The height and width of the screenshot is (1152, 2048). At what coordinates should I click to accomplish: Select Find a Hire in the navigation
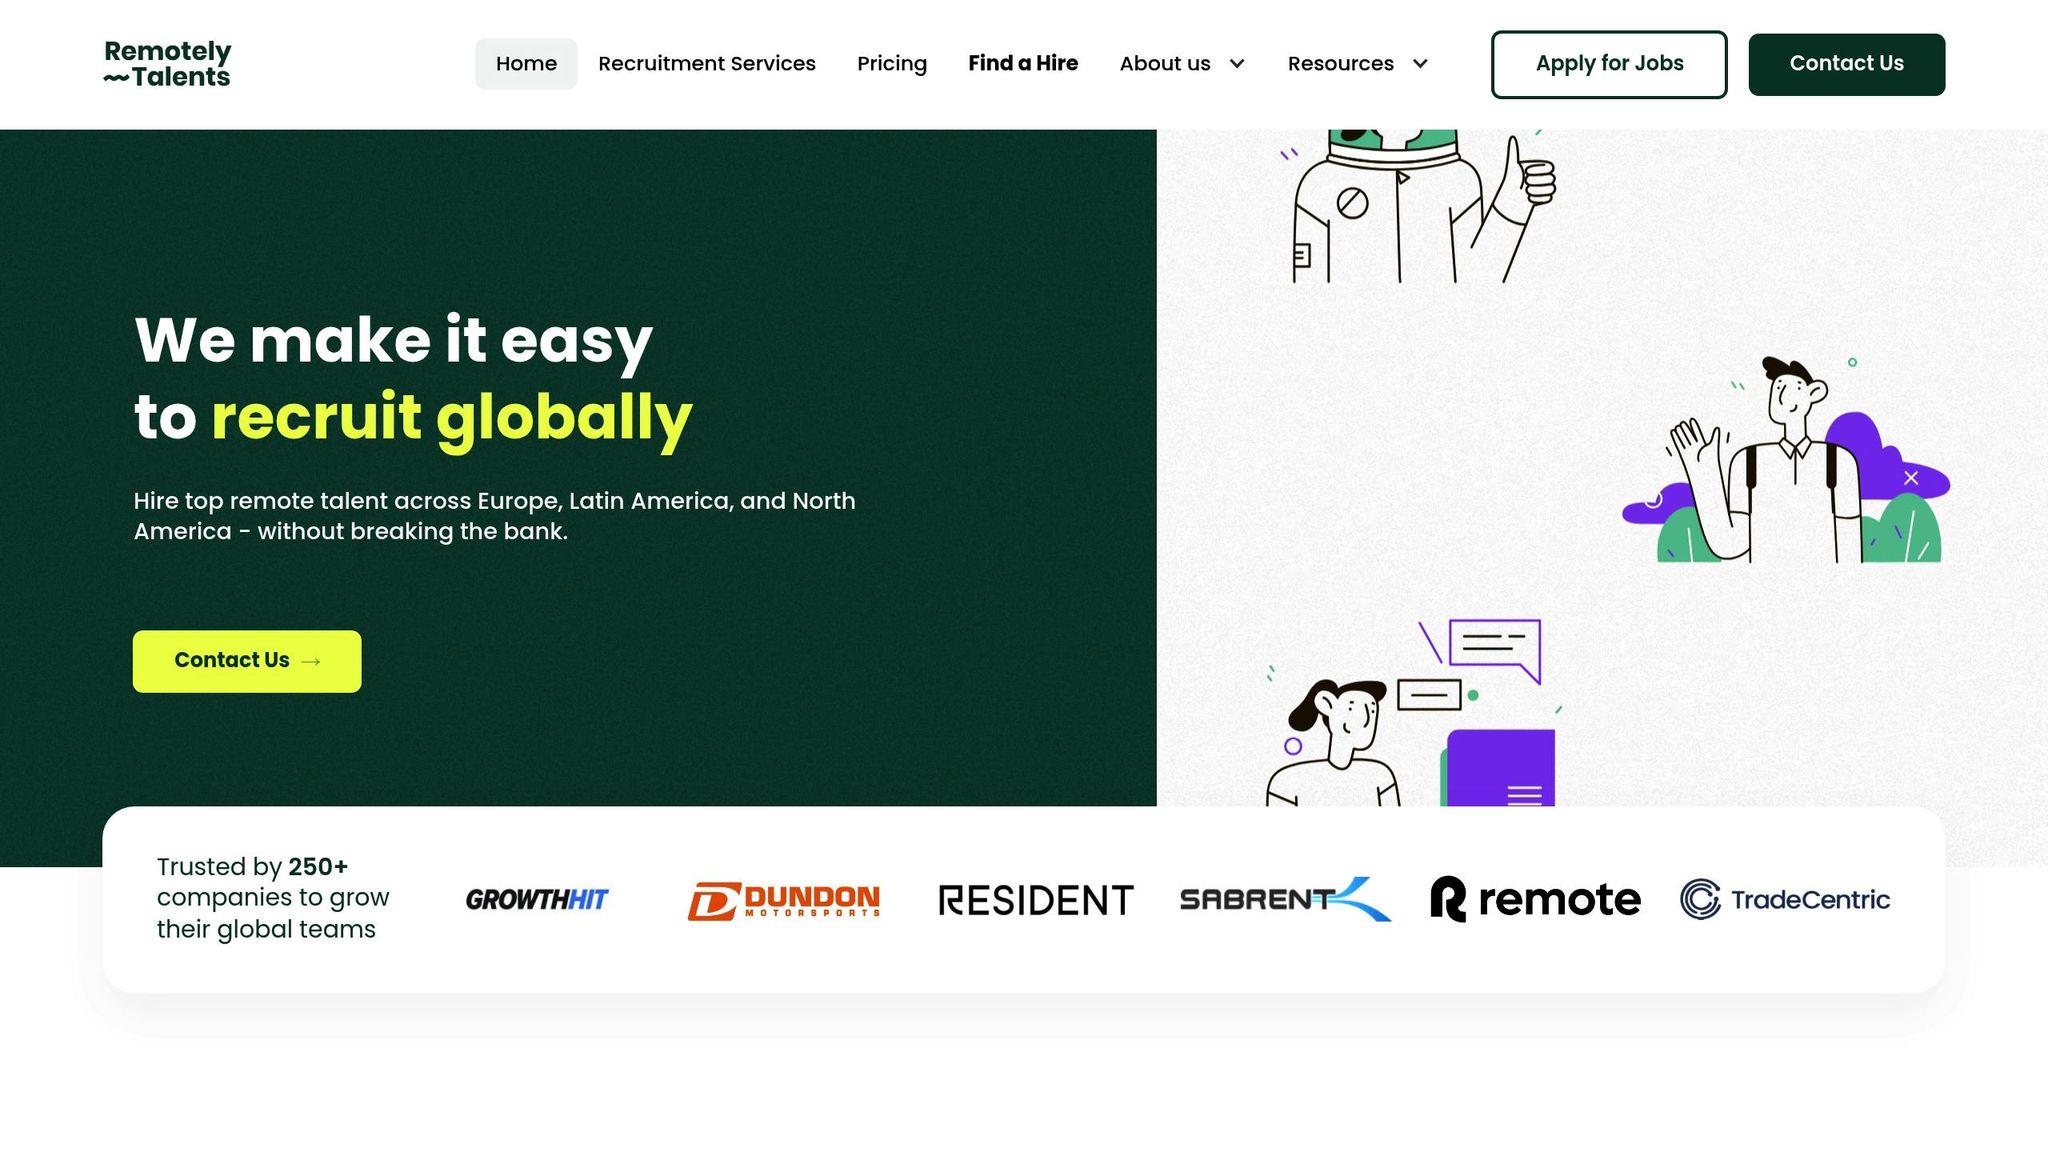[x=1023, y=63]
